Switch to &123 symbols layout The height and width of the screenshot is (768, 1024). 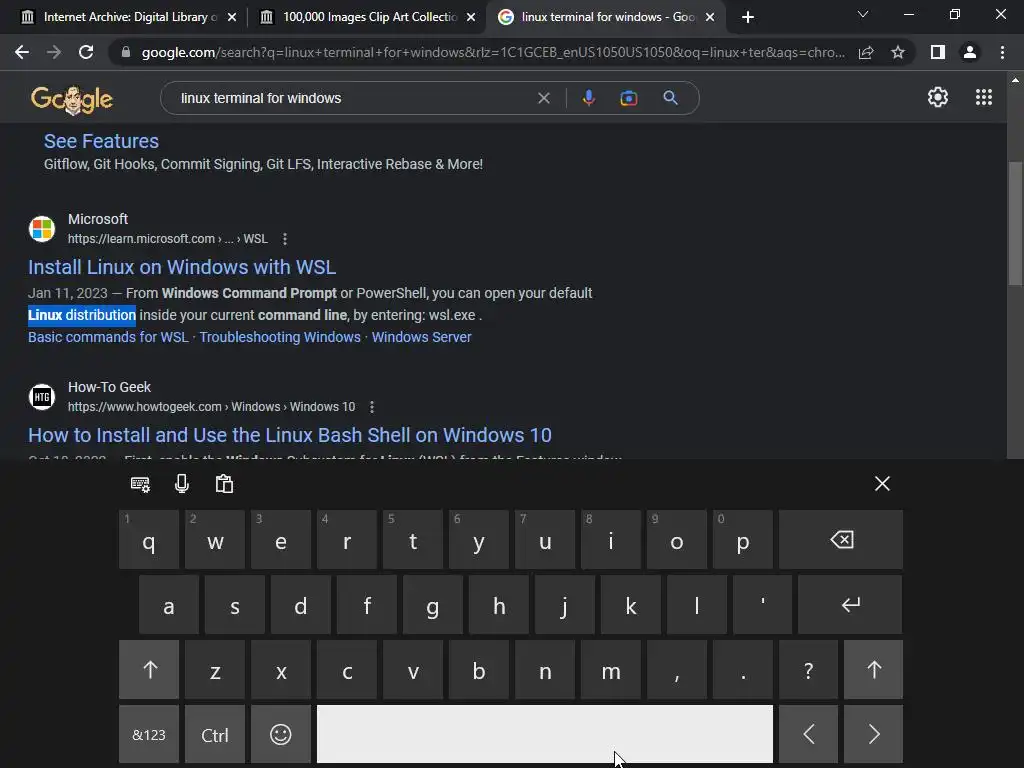click(x=149, y=735)
